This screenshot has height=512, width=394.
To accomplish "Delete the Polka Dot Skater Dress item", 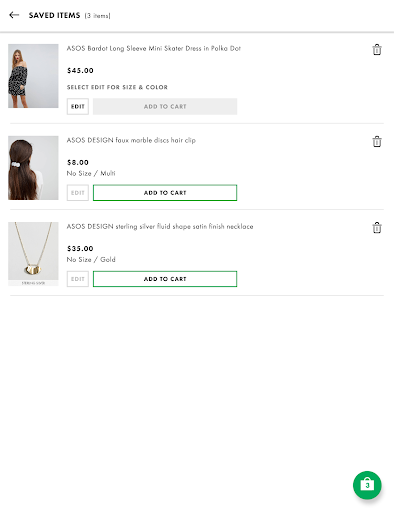I will point(377,50).
